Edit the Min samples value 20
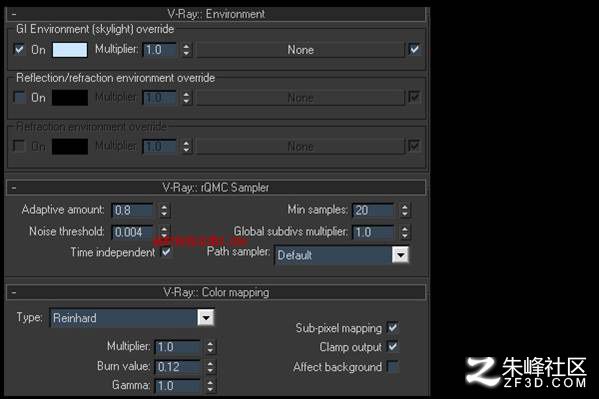 click(x=373, y=210)
